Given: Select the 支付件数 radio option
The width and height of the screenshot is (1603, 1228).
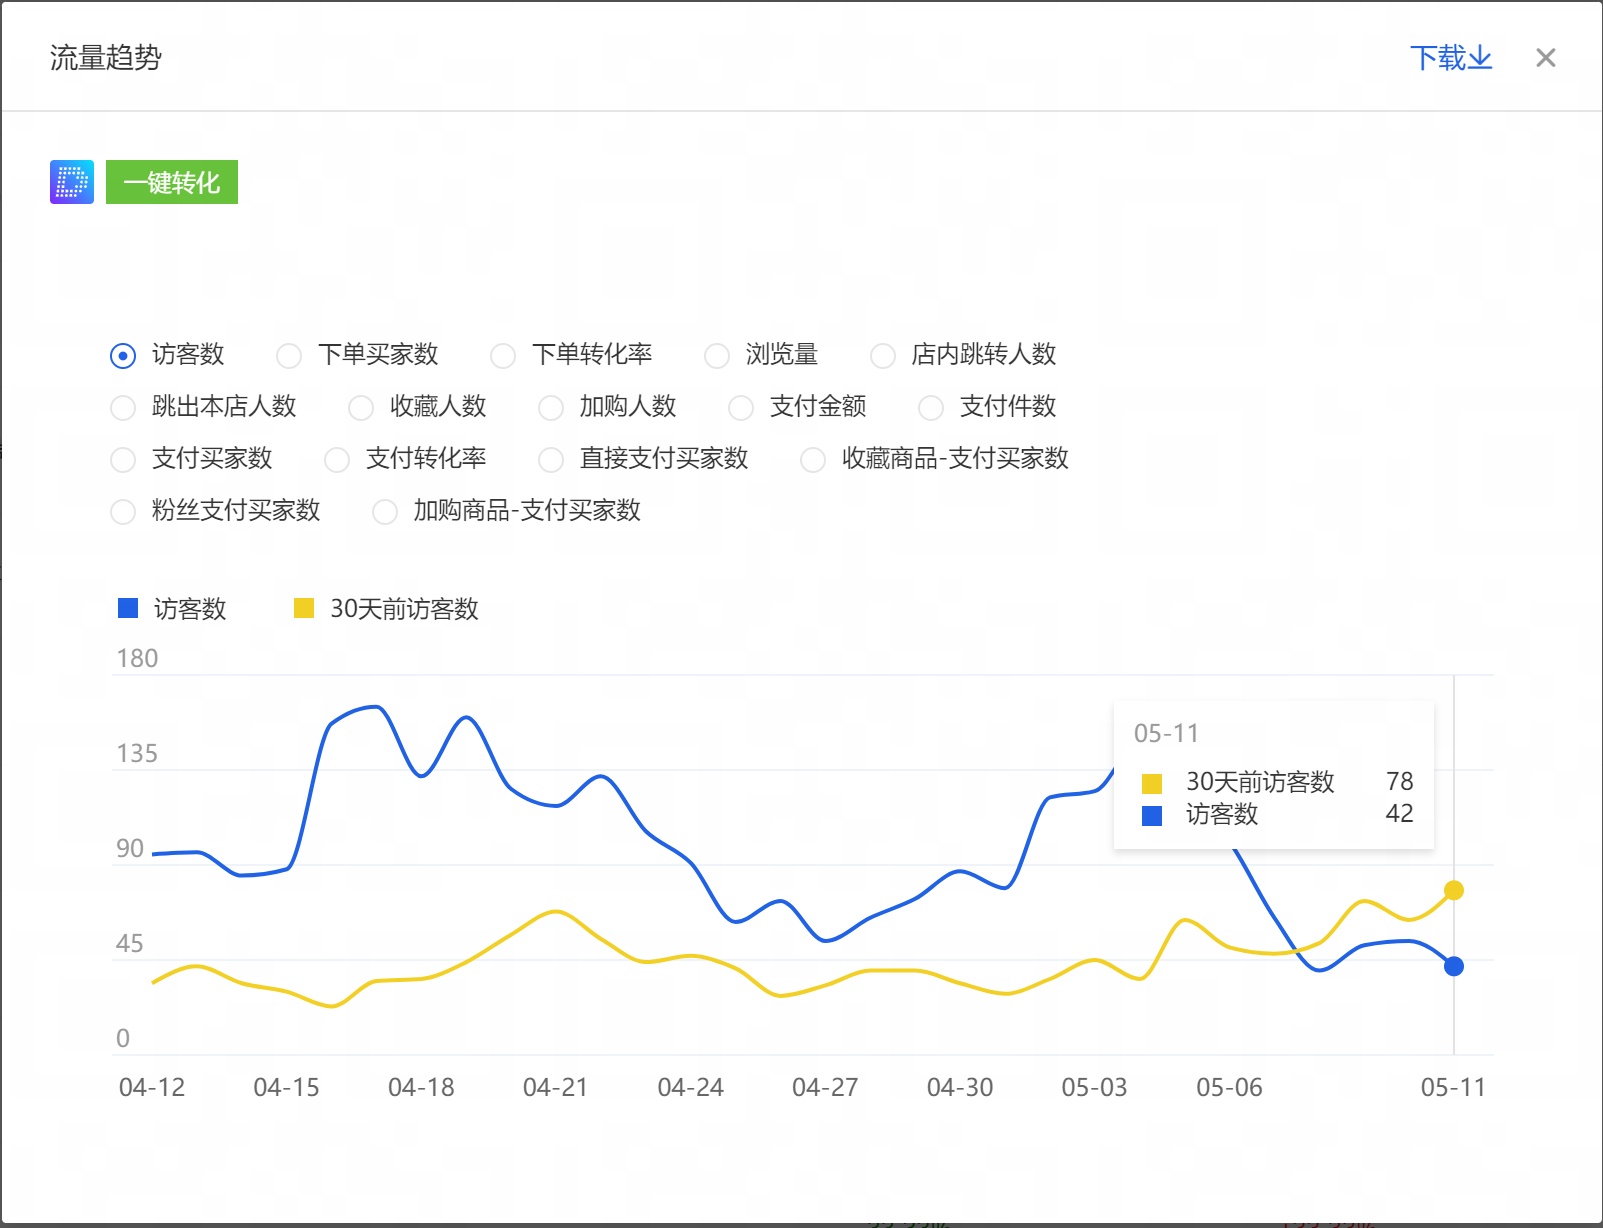Looking at the screenshot, I should pos(931,407).
